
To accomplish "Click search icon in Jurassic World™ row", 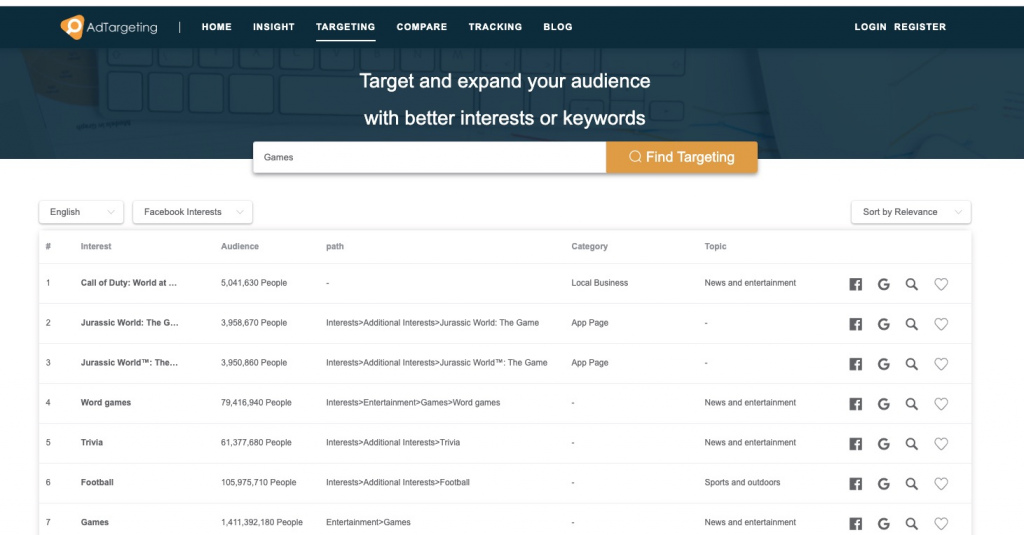I will tap(912, 364).
